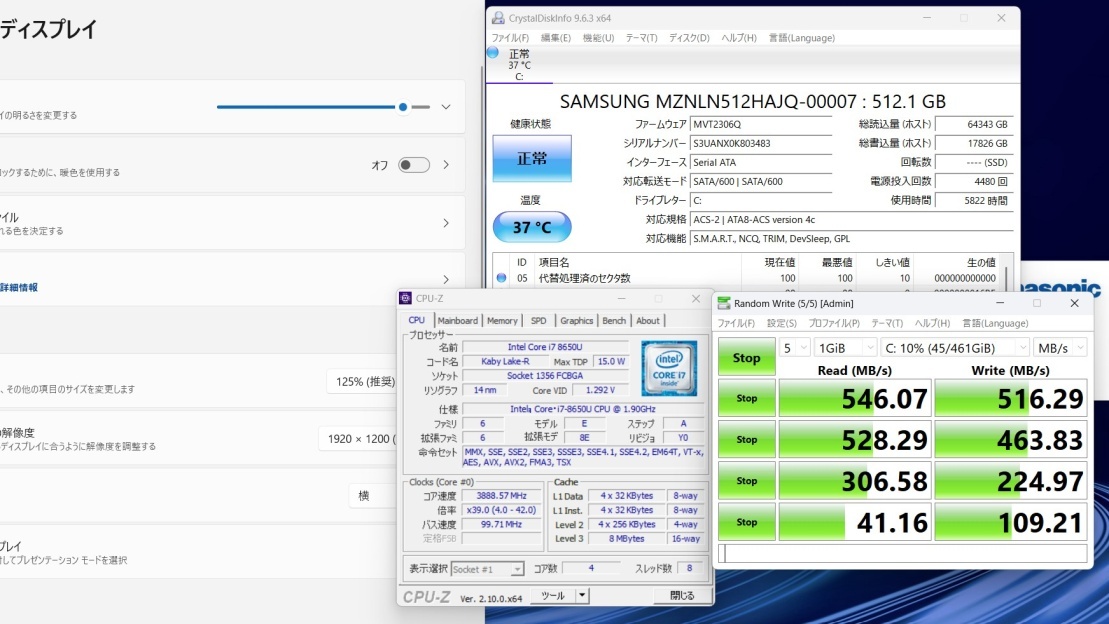Switch to the About tab in CPU-Z
The width and height of the screenshot is (1109, 624).
pos(647,320)
